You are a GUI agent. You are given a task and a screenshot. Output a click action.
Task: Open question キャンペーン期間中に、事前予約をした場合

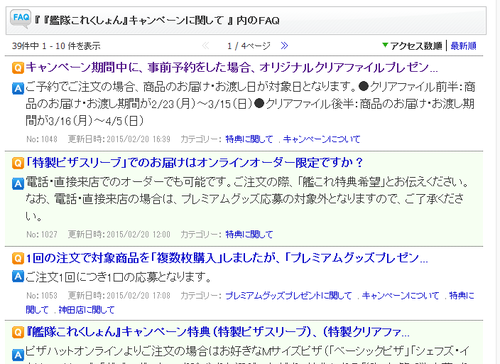tap(232, 68)
